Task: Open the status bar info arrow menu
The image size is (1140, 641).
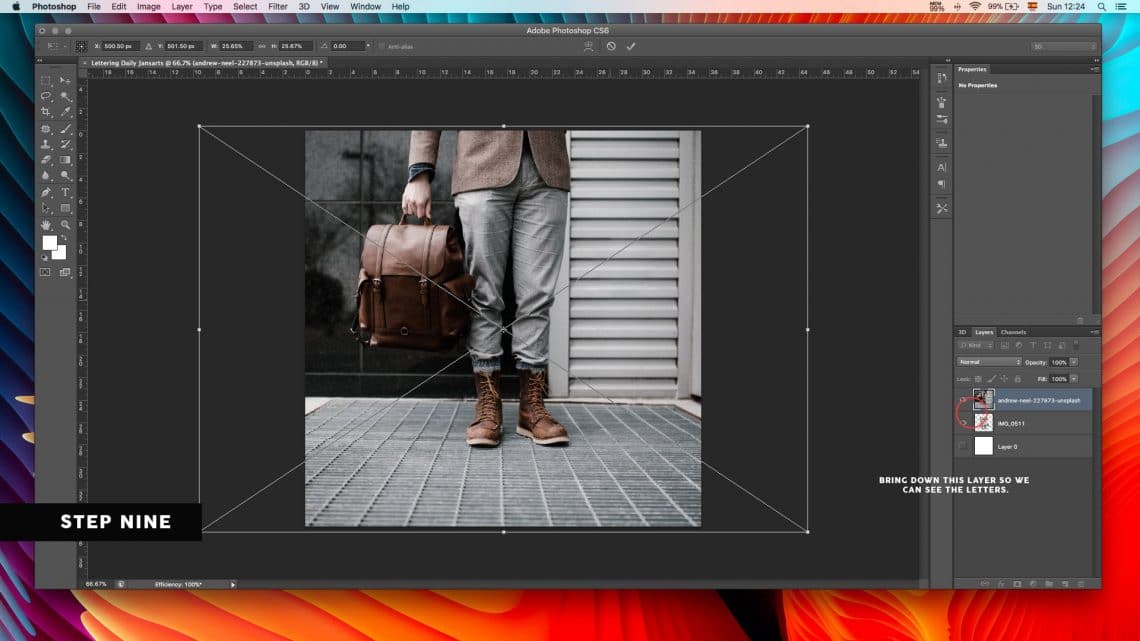Action: click(233, 584)
